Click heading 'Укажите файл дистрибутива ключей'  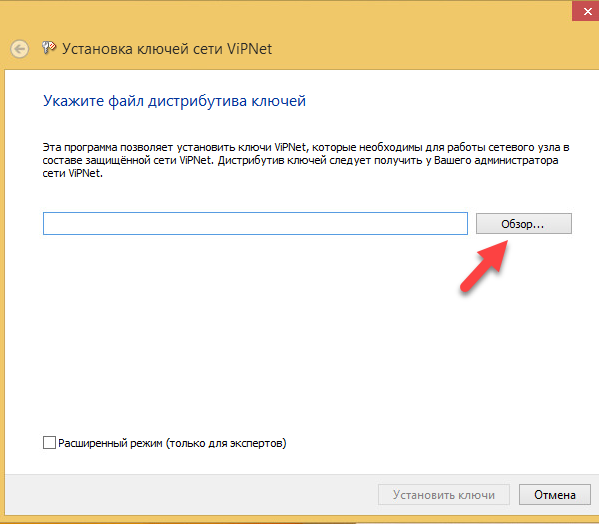tap(174, 101)
